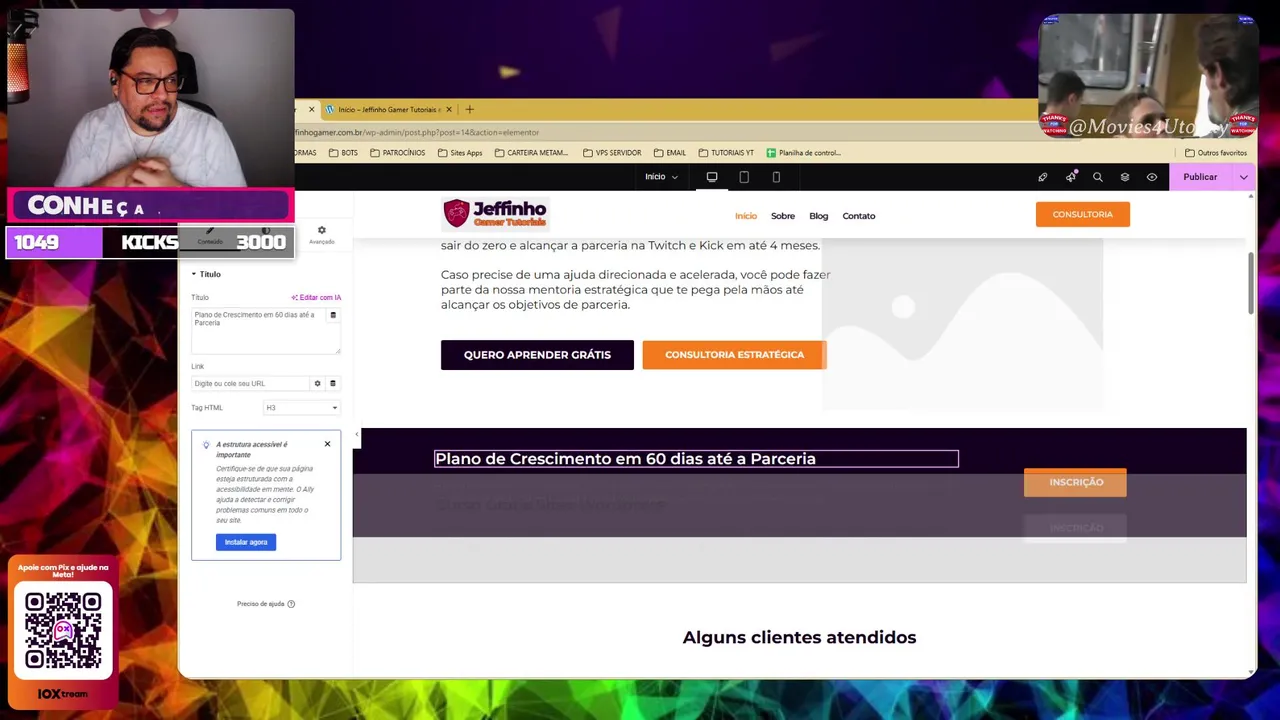Click the Elementor preview vertical scrollbar
Viewport: 1280px width, 720px height.
pyautogui.click(x=1251, y=284)
